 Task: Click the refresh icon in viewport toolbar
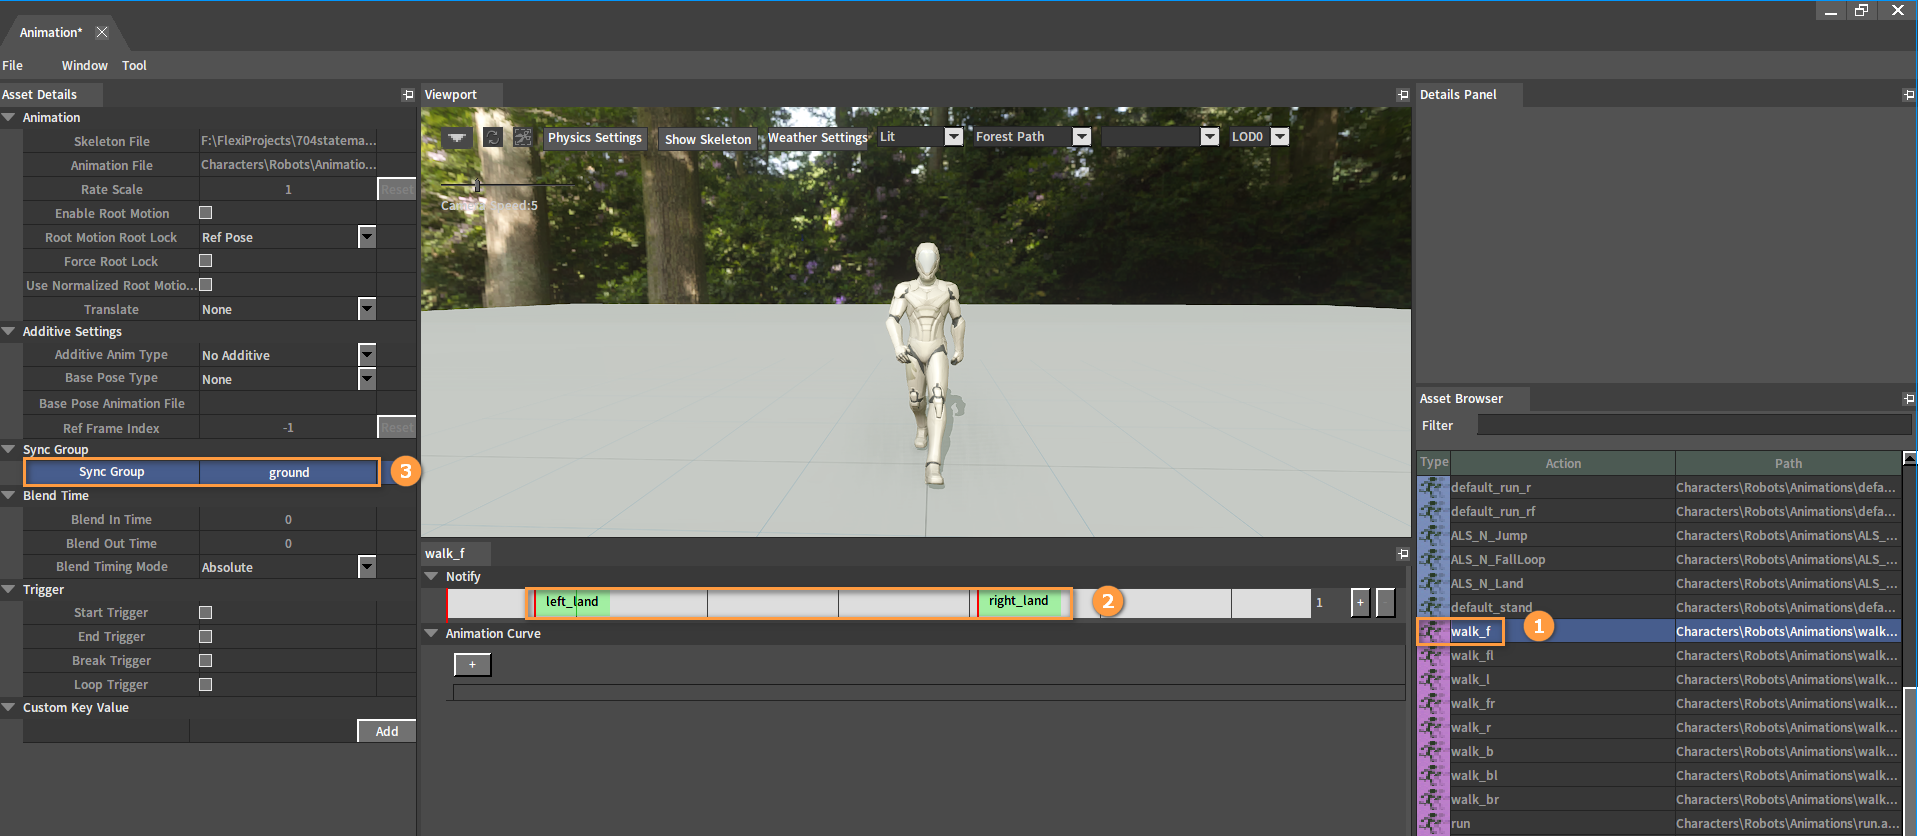point(493,137)
